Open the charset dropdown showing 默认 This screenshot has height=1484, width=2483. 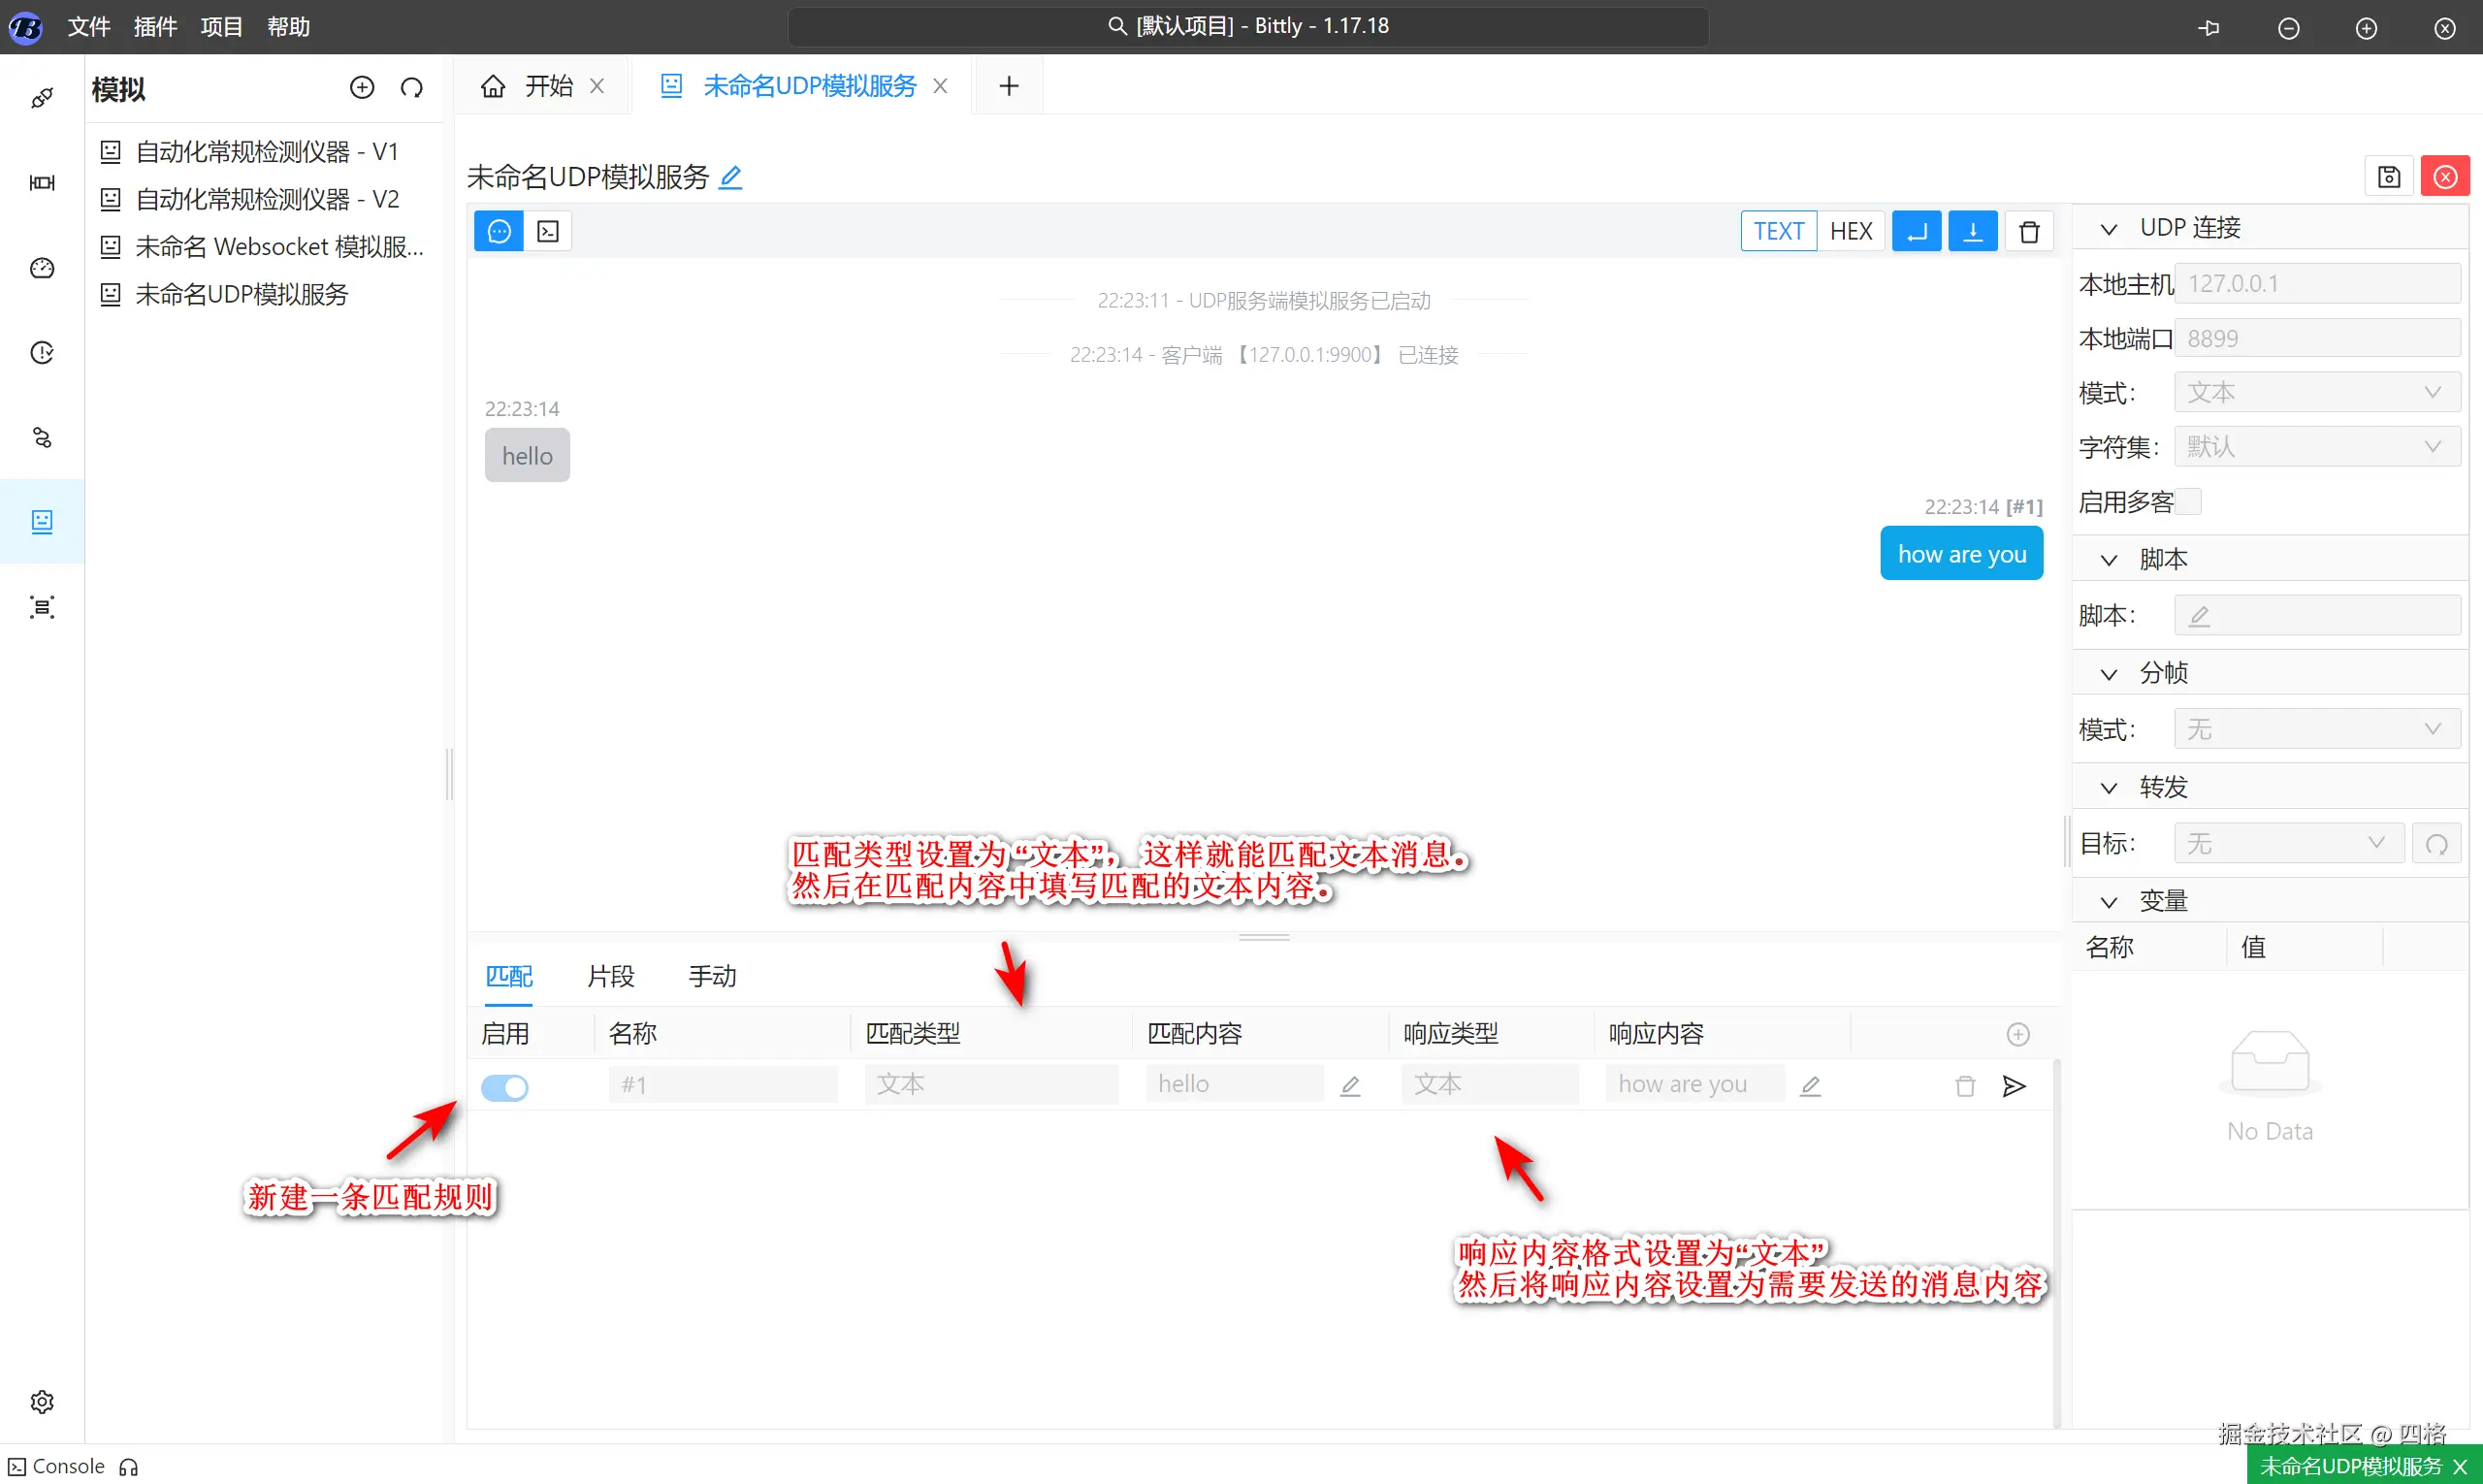[x=2316, y=447]
